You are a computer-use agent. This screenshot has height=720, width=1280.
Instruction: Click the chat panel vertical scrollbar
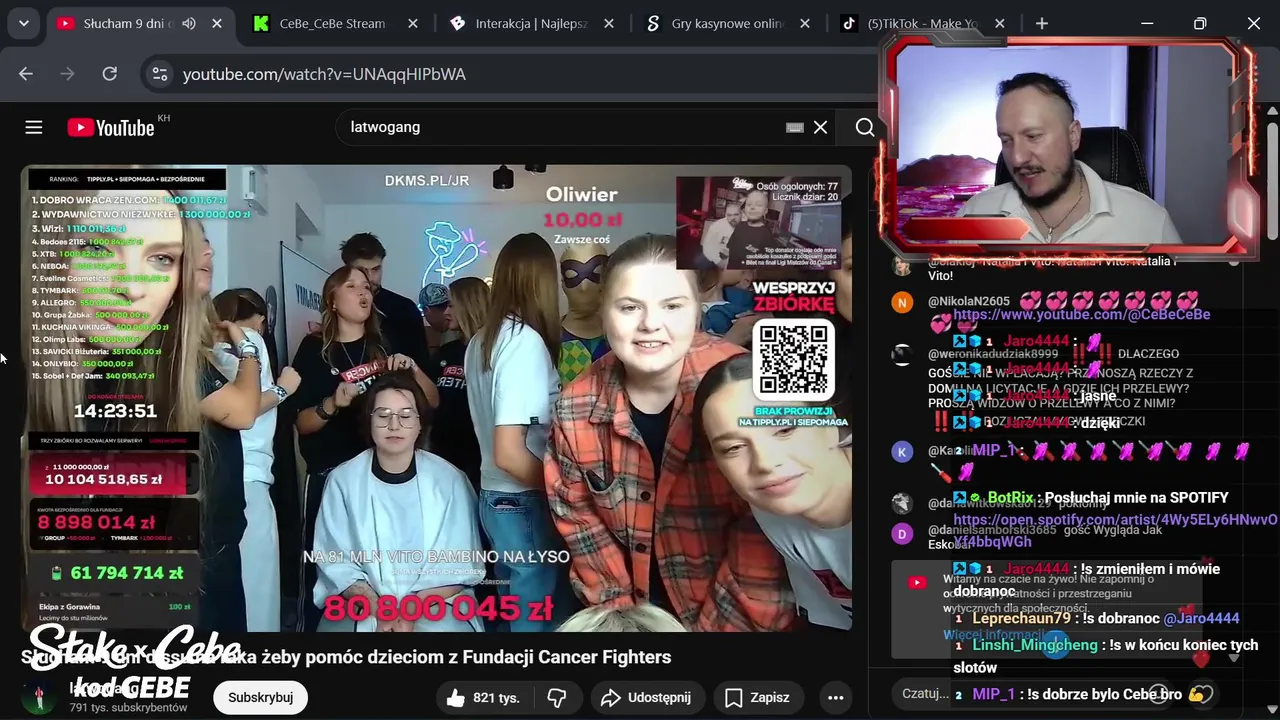[x=1272, y=180]
